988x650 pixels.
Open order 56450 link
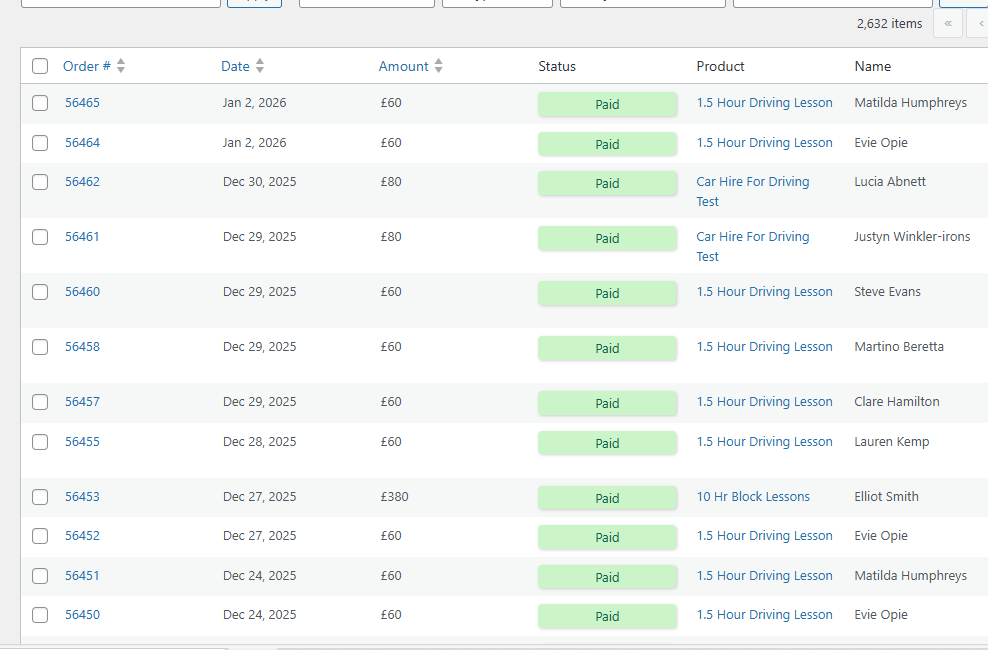coord(82,615)
